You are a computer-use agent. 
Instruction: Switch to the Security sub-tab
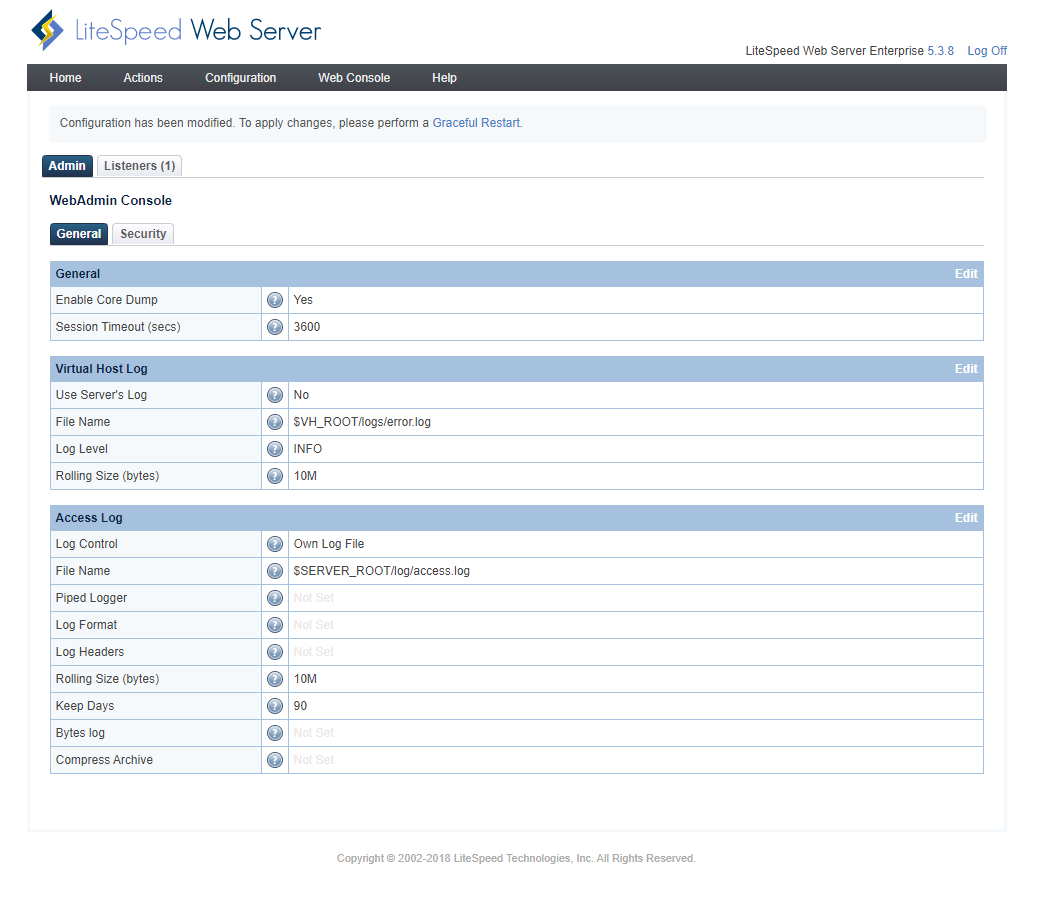click(x=143, y=234)
